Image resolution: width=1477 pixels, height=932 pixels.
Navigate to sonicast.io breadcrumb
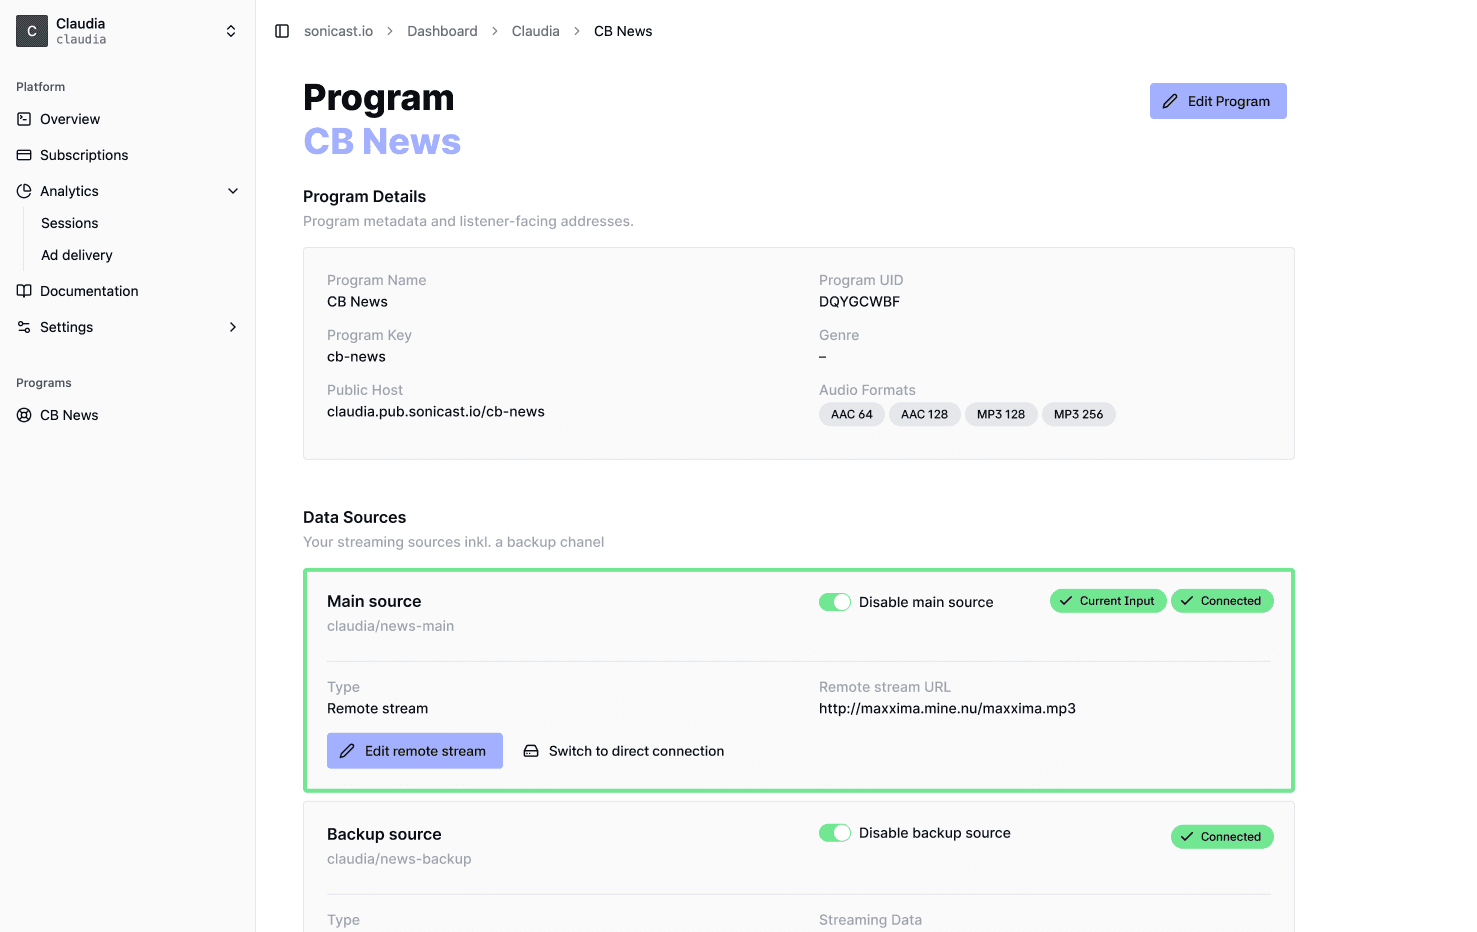coord(338,31)
